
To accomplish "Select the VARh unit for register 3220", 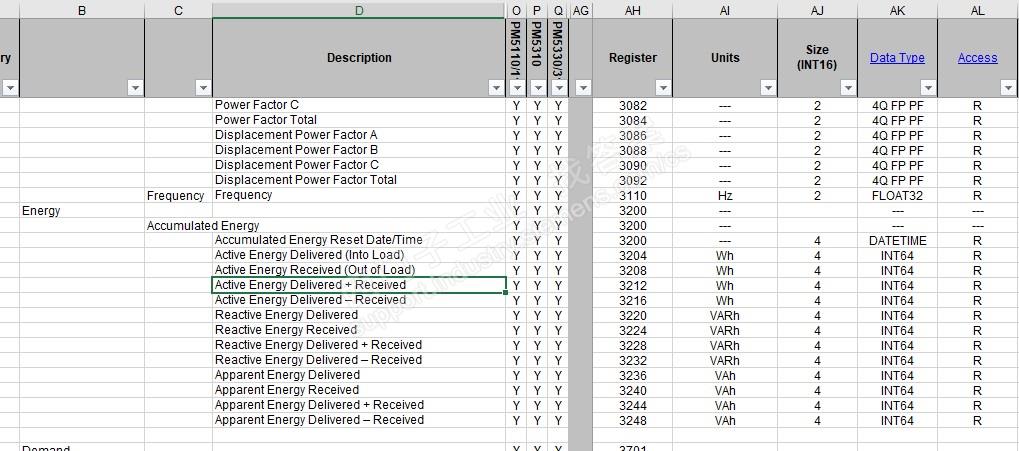I will coord(725,315).
